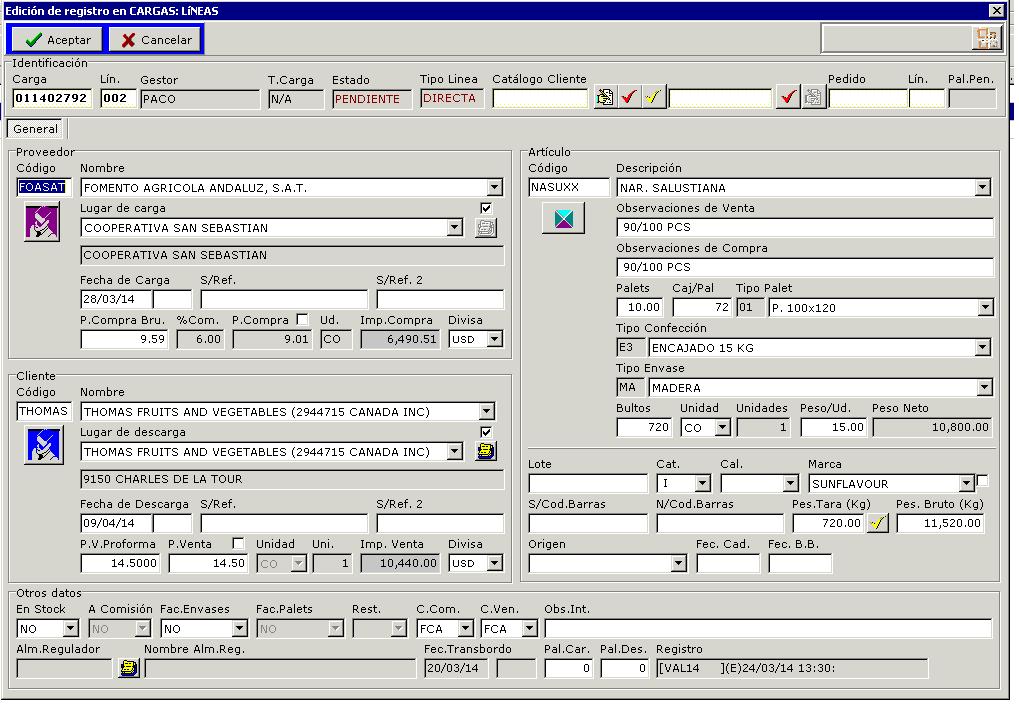Viewport: 1019px width, 711px height.
Task: Click the yellow checkmark beside Pes.Tara
Action: point(877,523)
